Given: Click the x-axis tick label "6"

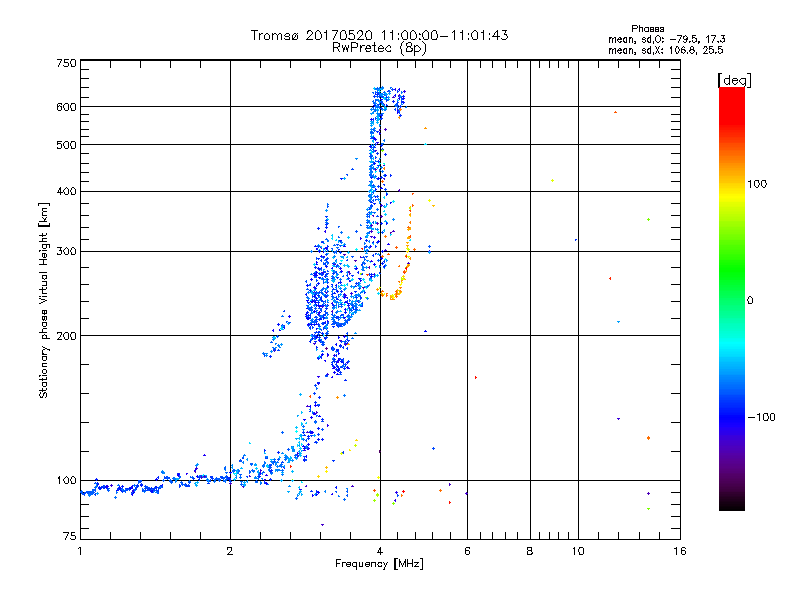Looking at the screenshot, I should [467, 551].
